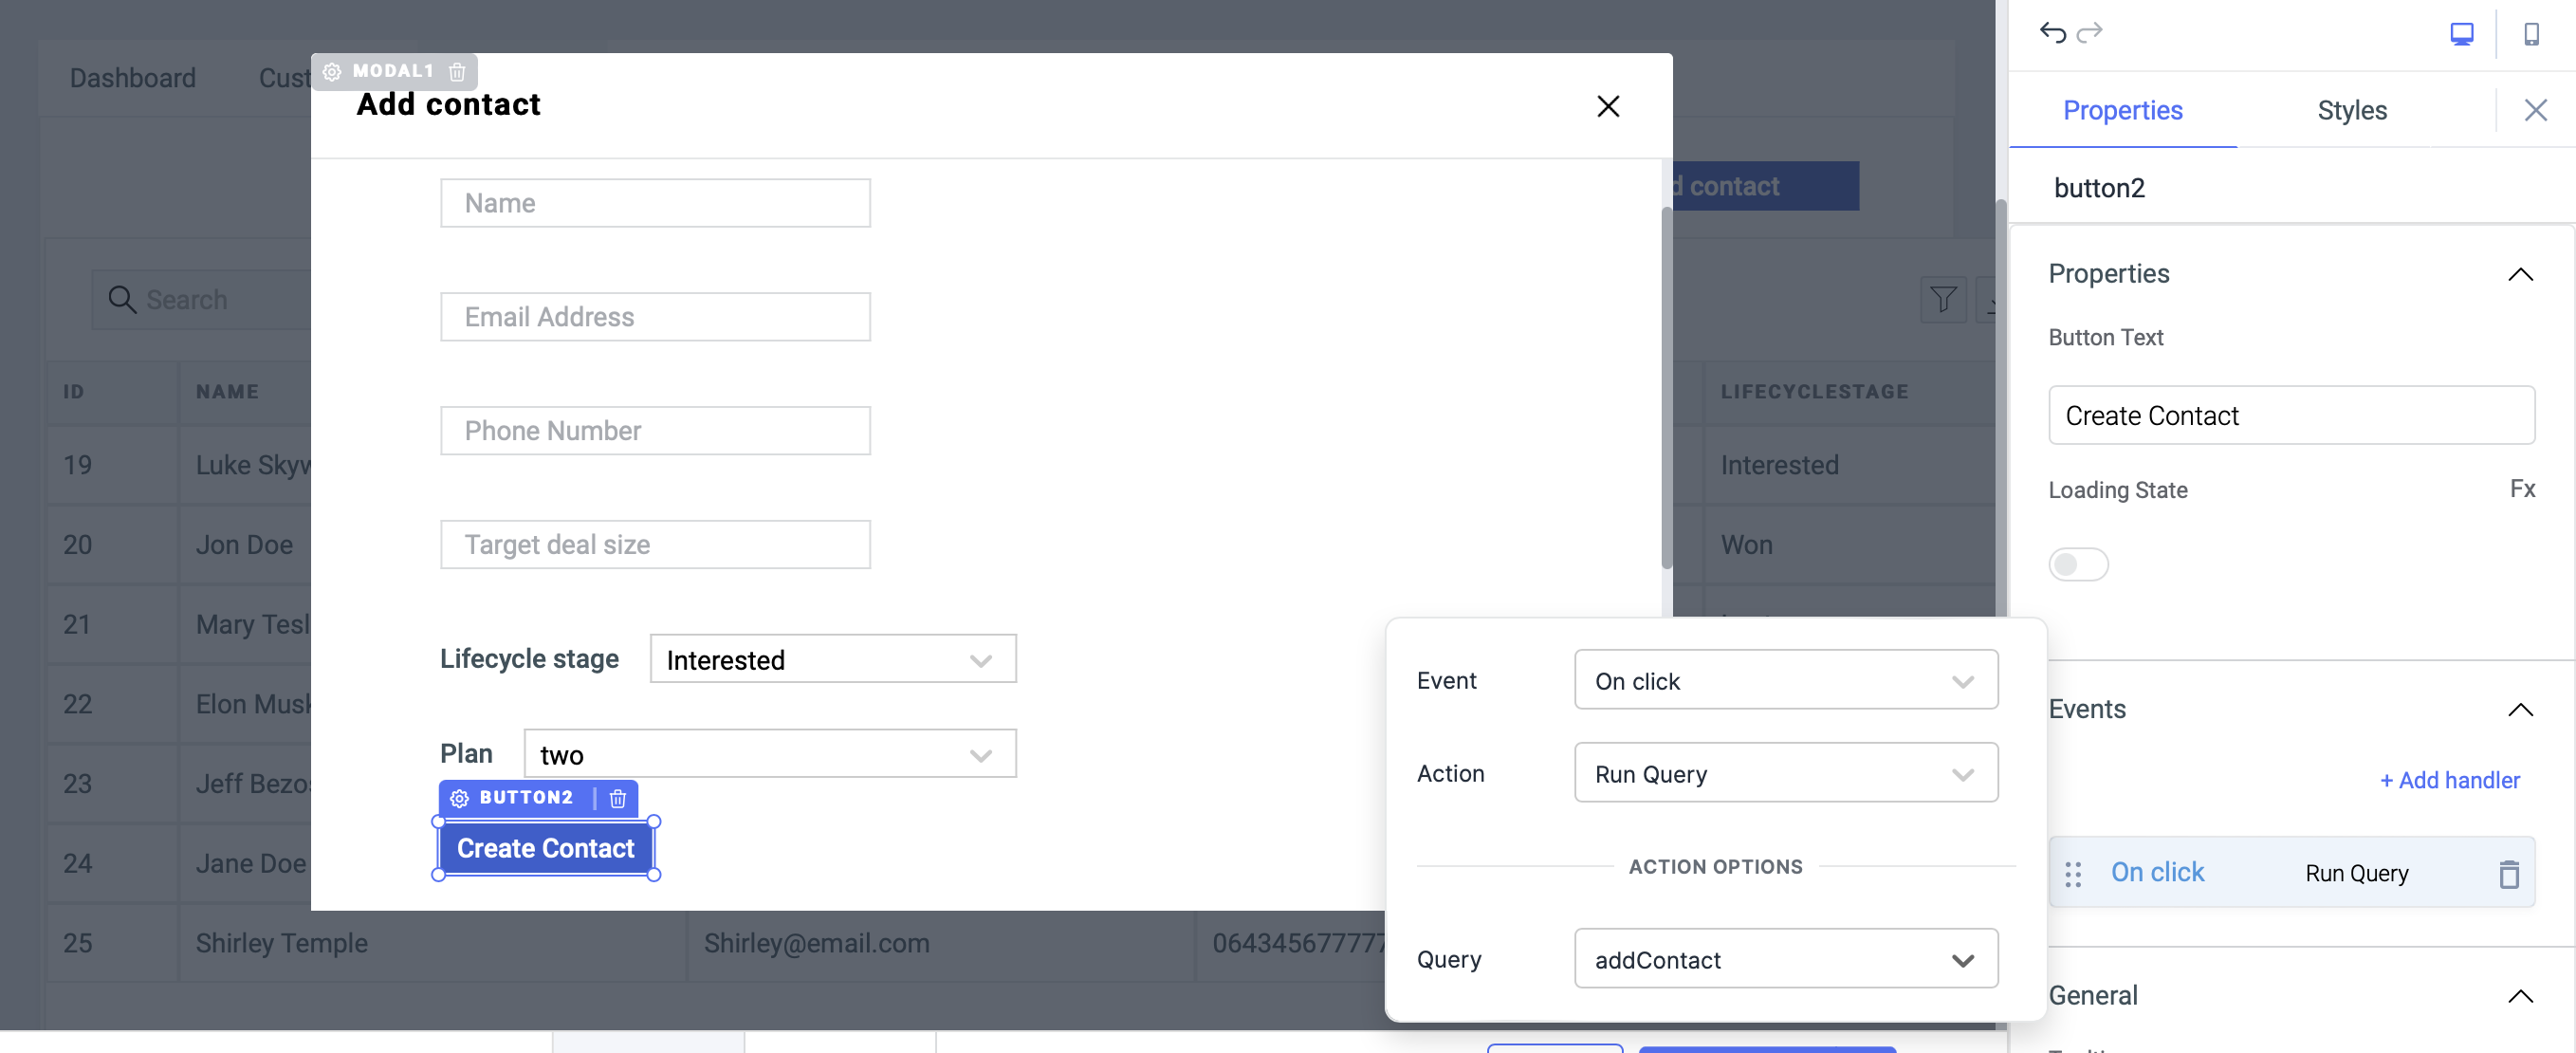The image size is (2576, 1053).
Task: Open the Query dropdown showing addContact
Action: coord(1786,959)
